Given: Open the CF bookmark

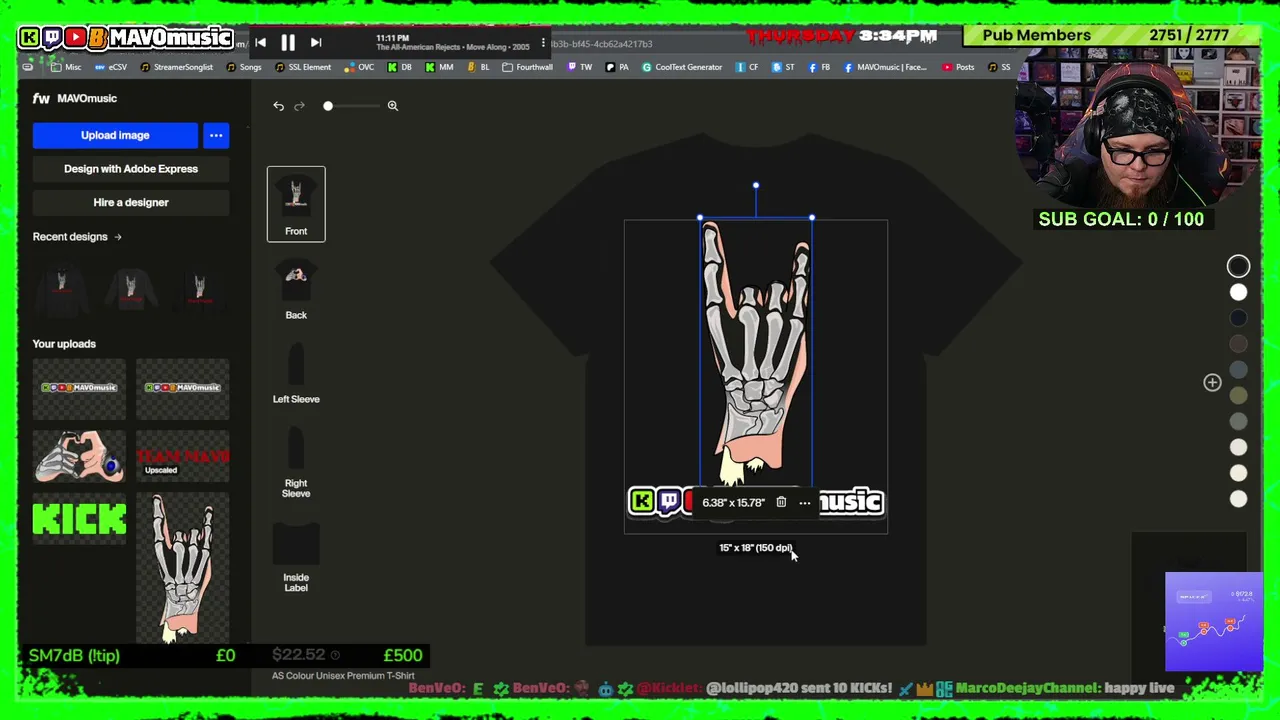Looking at the screenshot, I should click(x=746, y=67).
